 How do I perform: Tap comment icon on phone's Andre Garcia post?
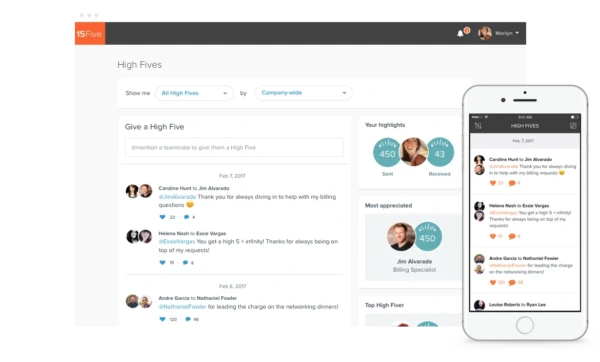pyautogui.click(x=512, y=282)
